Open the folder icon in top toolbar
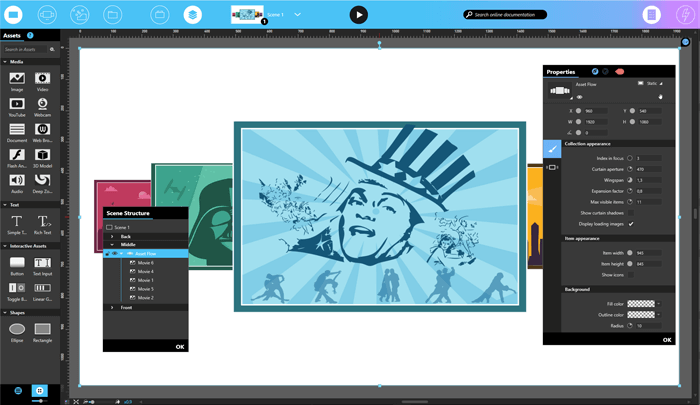 [x=112, y=15]
